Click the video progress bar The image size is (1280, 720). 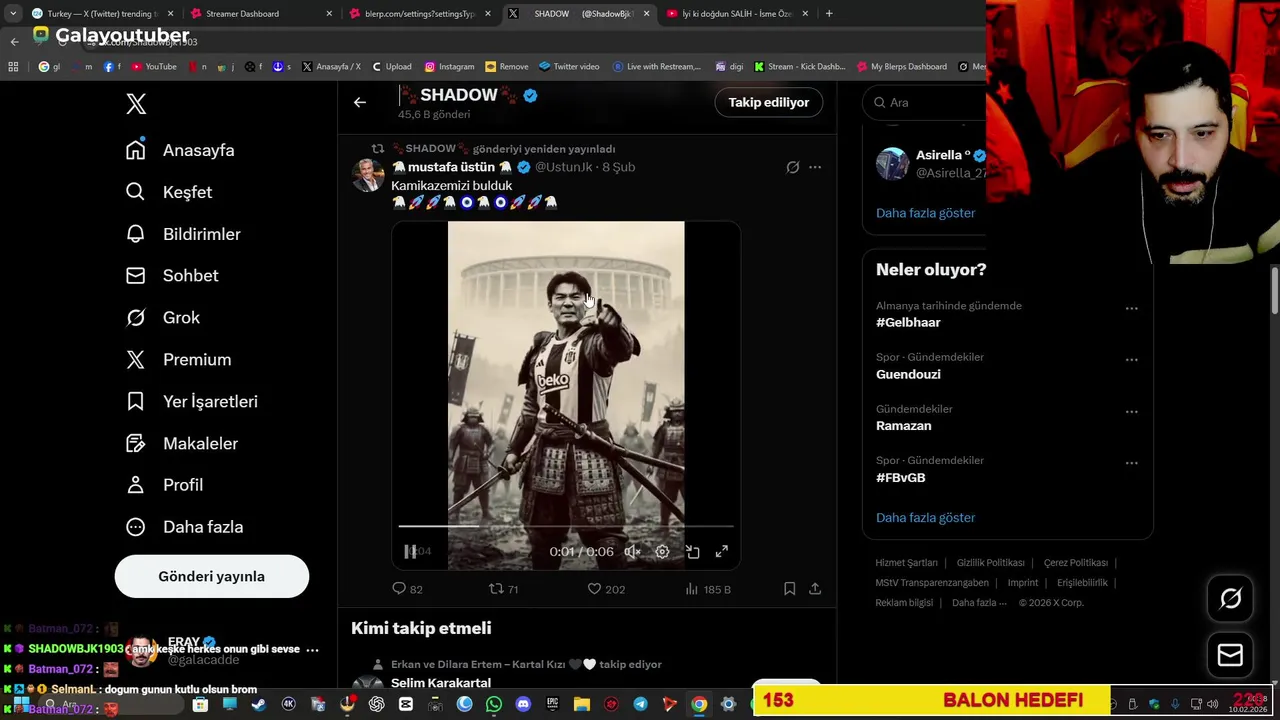566,526
